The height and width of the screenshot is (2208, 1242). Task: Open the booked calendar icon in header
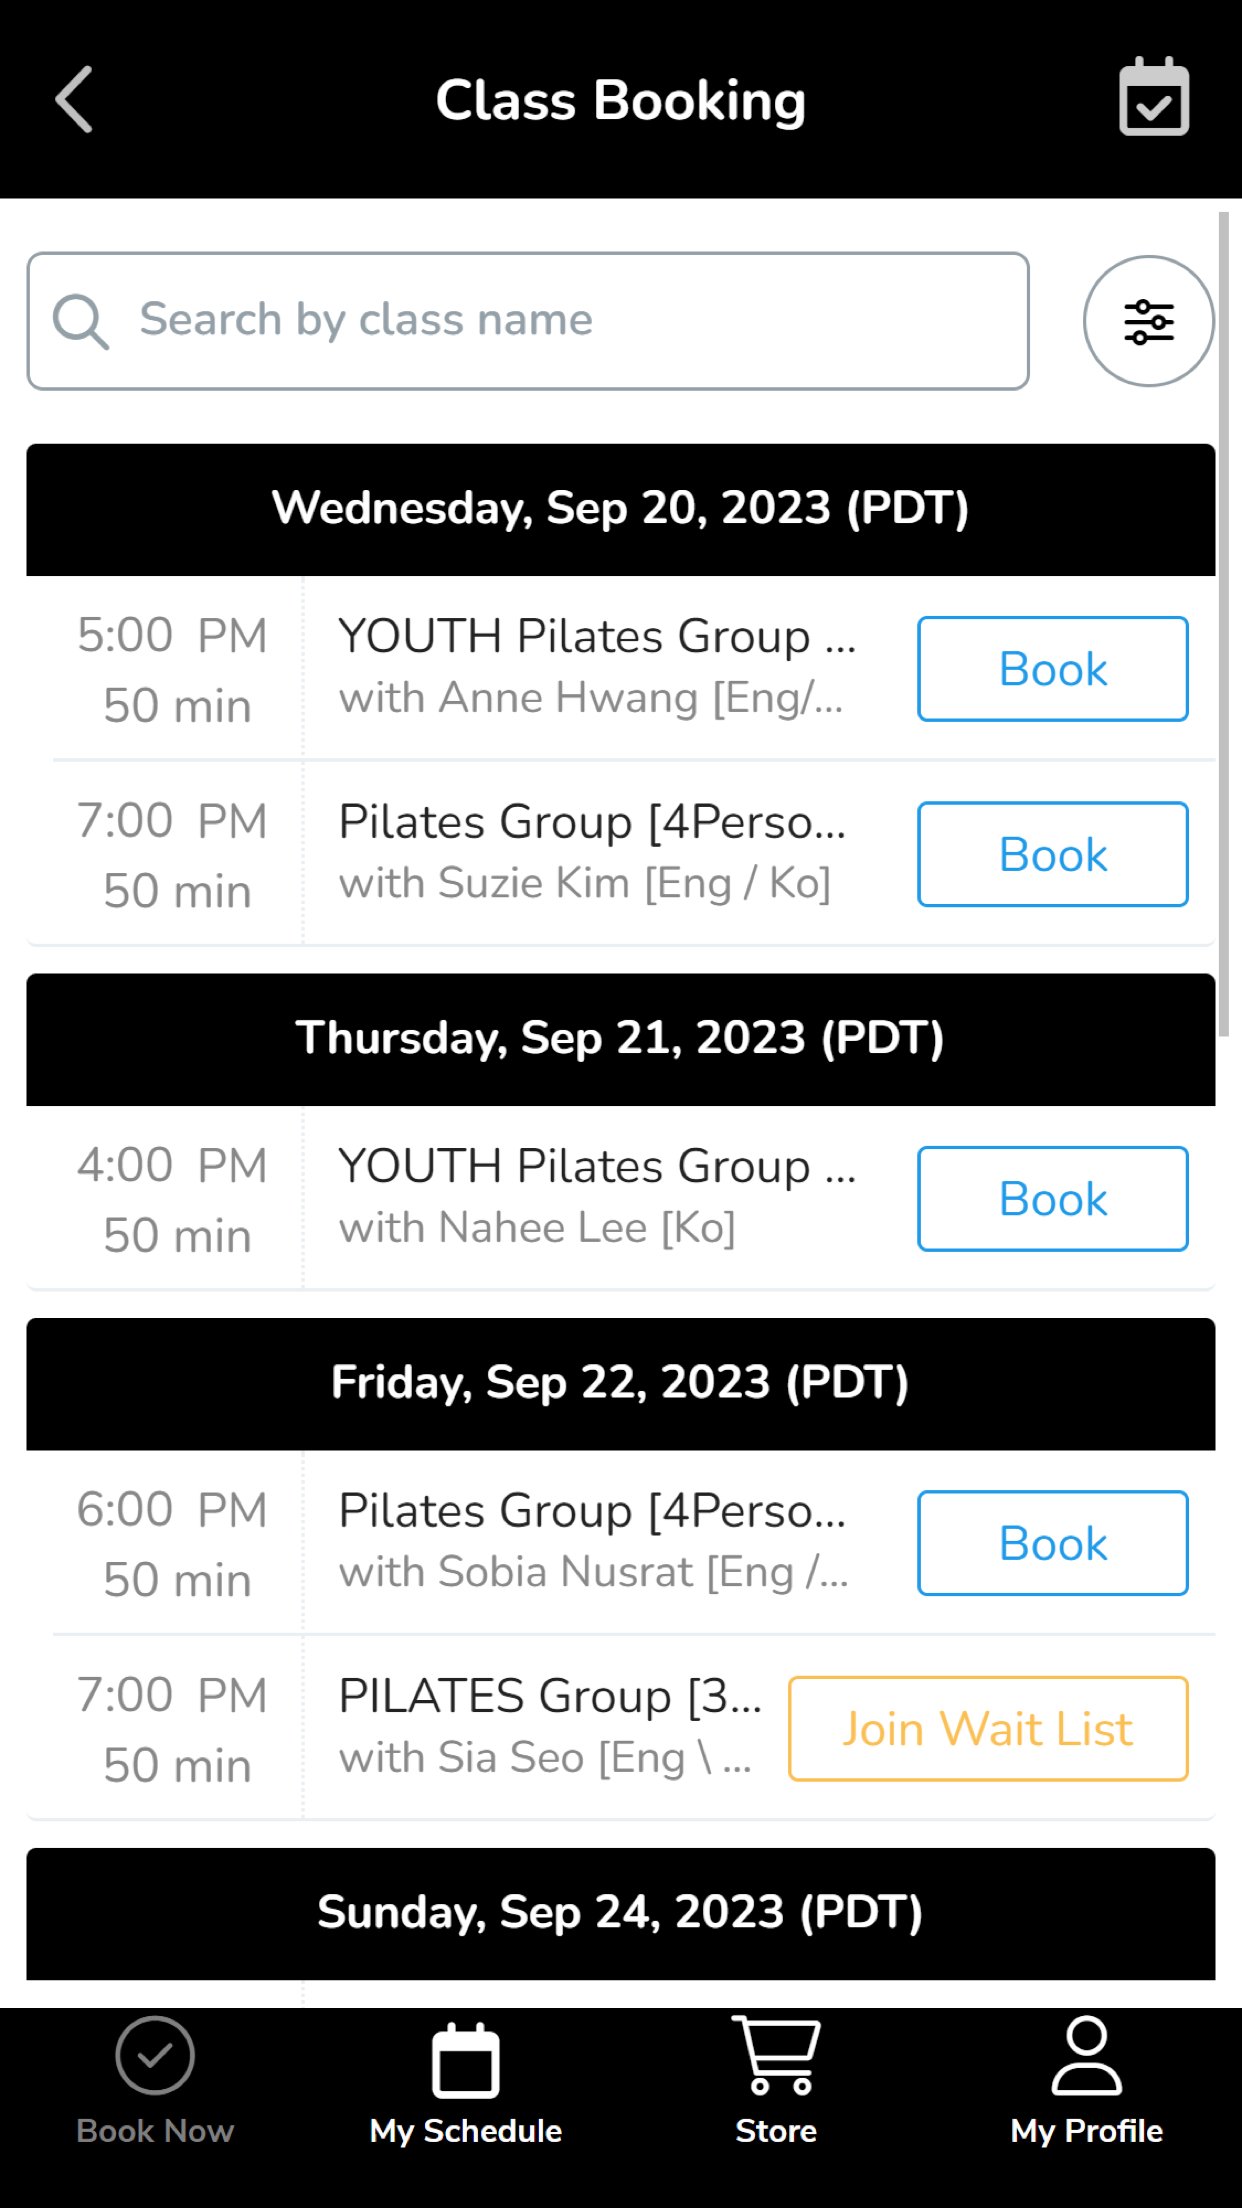pyautogui.click(x=1153, y=98)
